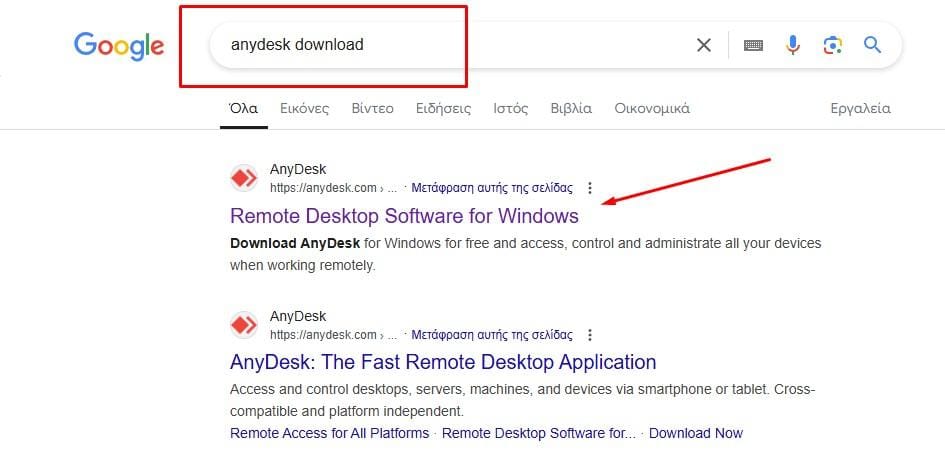Open three-dot menu for second result
This screenshot has height=464, width=945.
[x=590, y=335]
